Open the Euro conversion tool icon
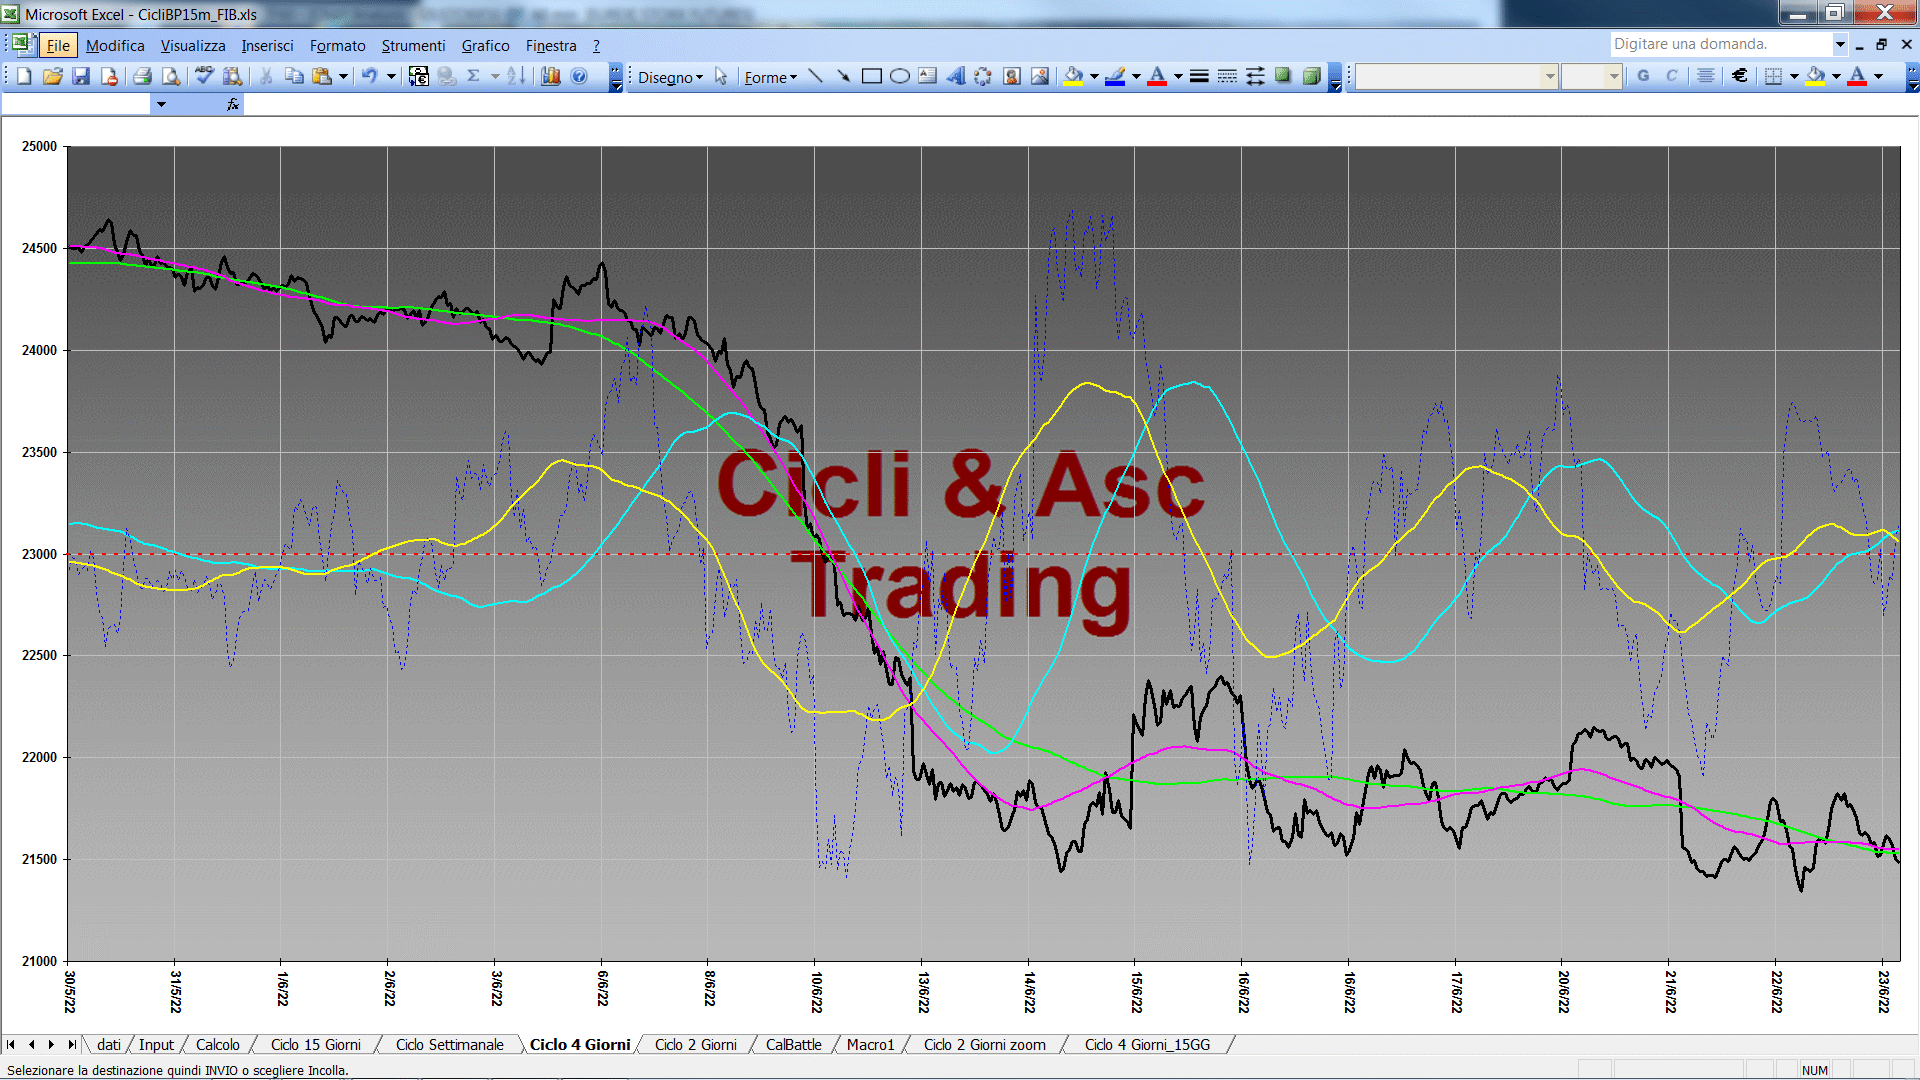The width and height of the screenshot is (1920, 1080). [x=419, y=76]
